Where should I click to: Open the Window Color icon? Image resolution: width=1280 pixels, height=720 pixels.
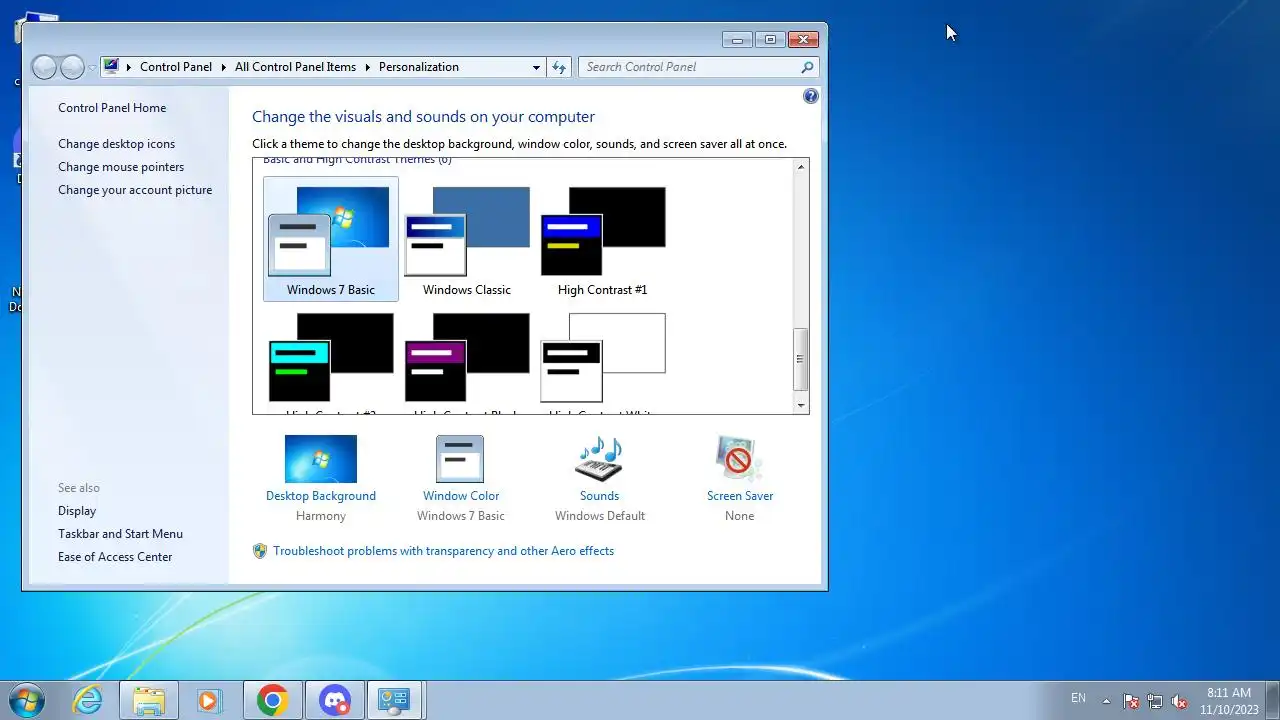(460, 459)
